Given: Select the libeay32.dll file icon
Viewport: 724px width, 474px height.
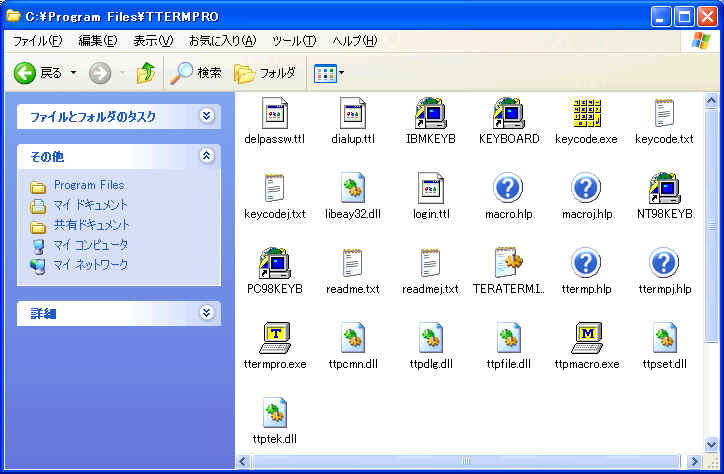Looking at the screenshot, I should coord(353,188).
